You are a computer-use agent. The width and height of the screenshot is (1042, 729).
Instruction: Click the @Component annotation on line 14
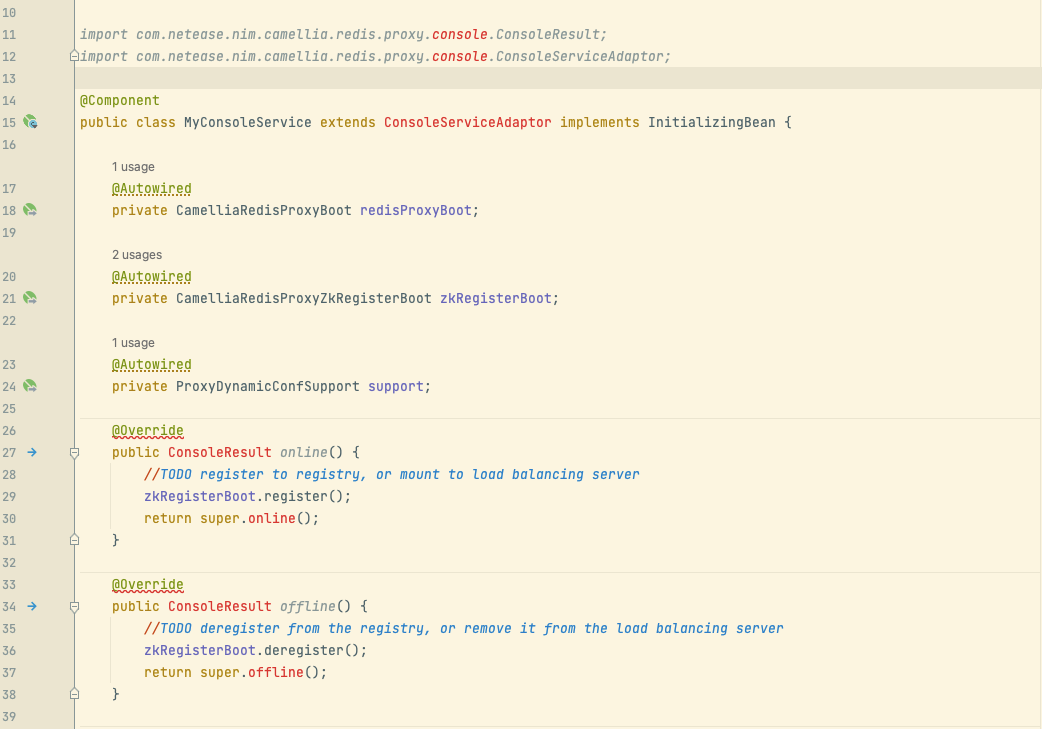pos(120,100)
